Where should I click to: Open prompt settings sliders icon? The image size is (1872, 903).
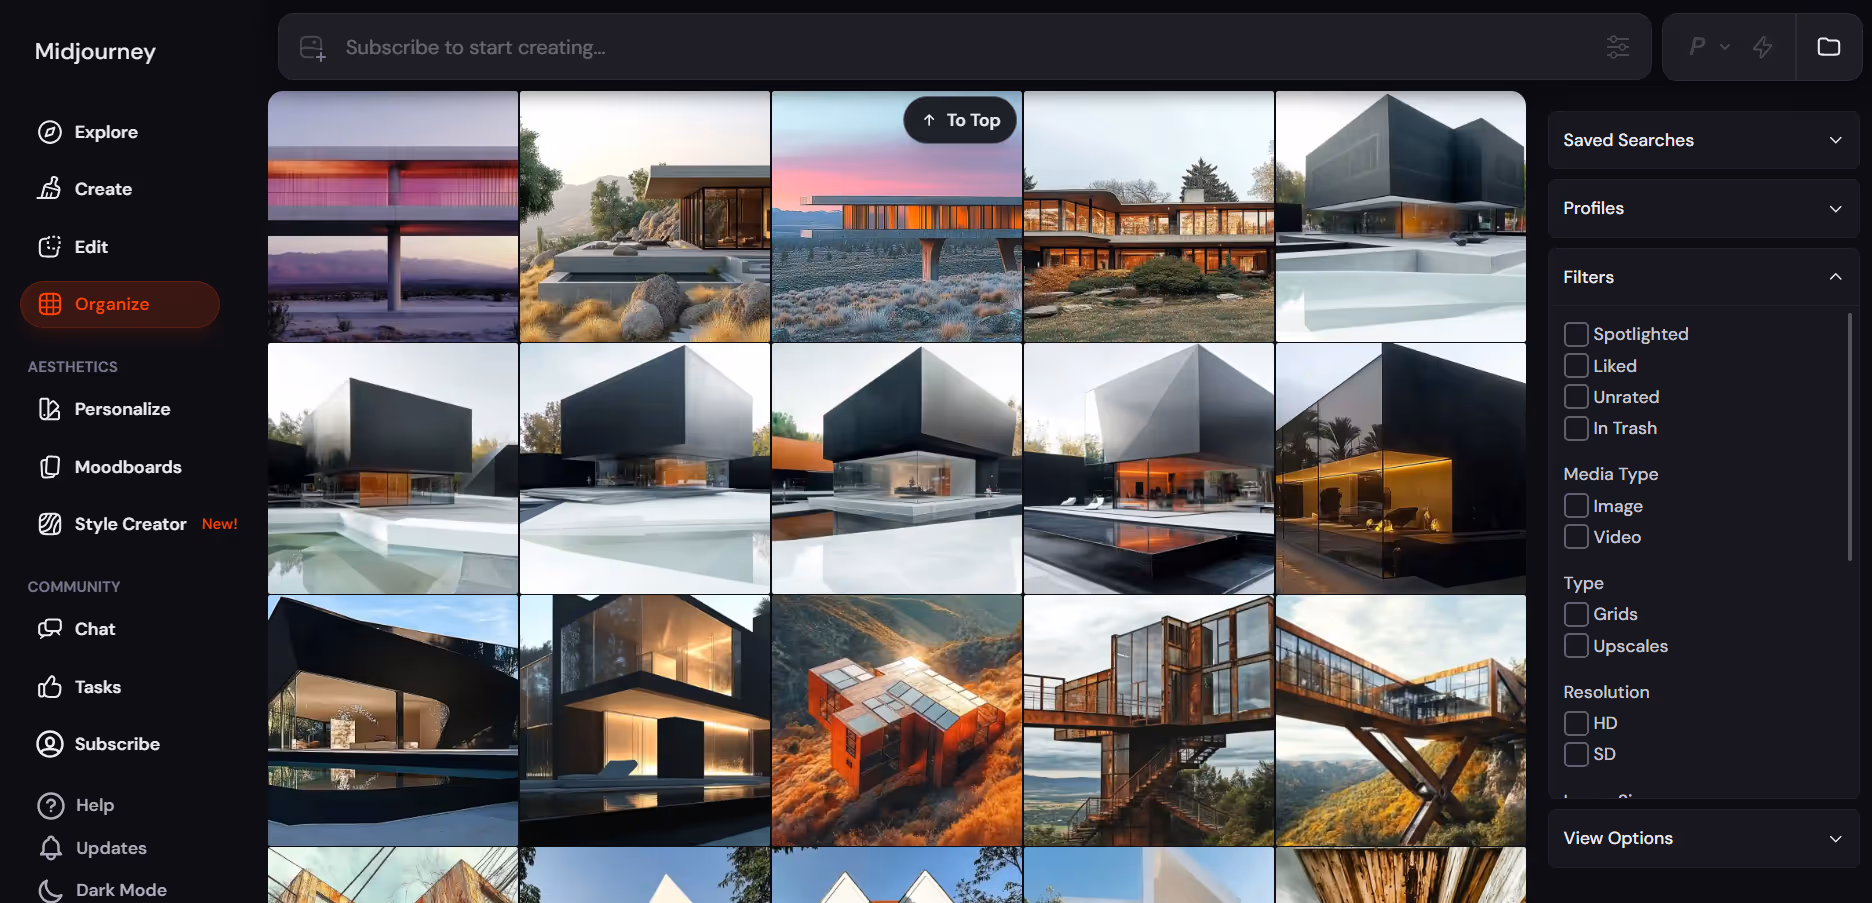click(x=1618, y=47)
